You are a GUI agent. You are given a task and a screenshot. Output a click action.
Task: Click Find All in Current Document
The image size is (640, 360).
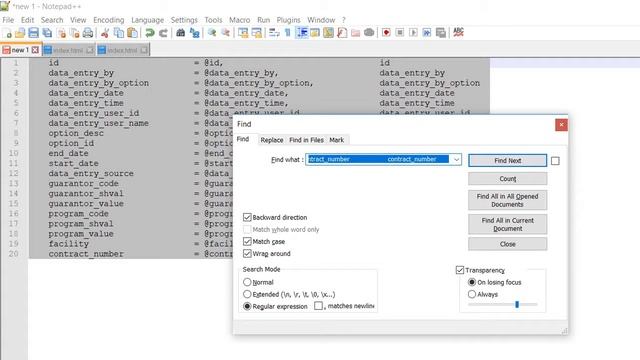(507, 224)
